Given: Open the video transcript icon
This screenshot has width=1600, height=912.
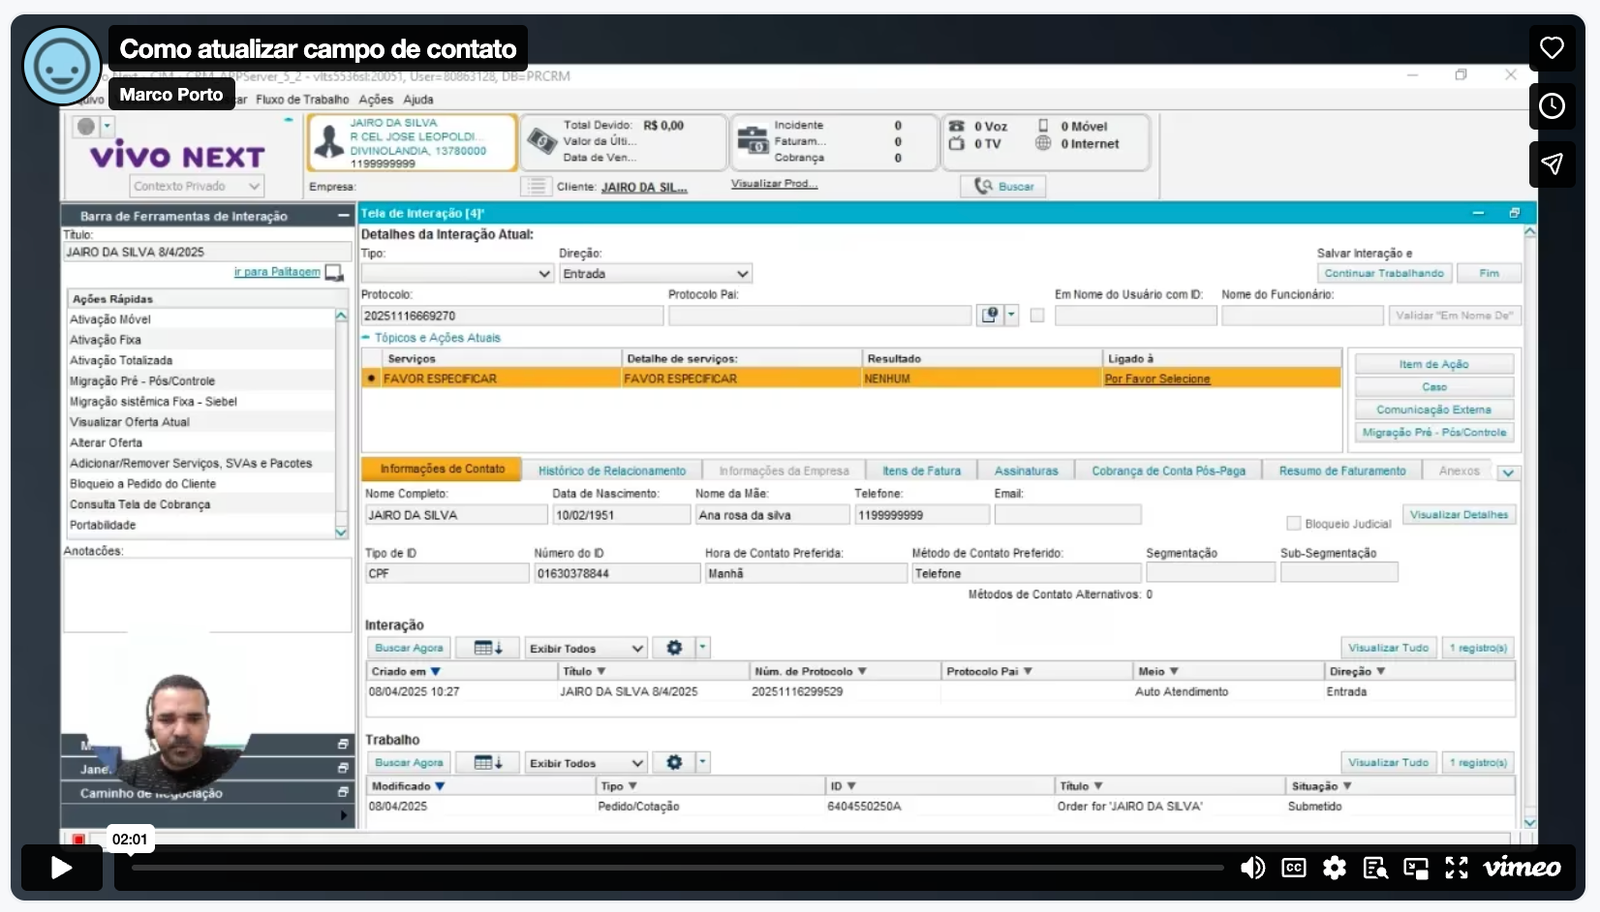Looking at the screenshot, I should coord(1375,868).
